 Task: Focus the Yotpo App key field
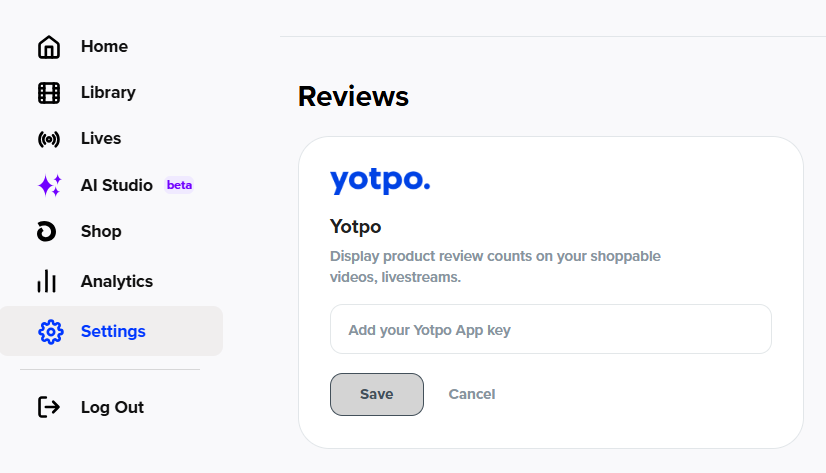(551, 329)
